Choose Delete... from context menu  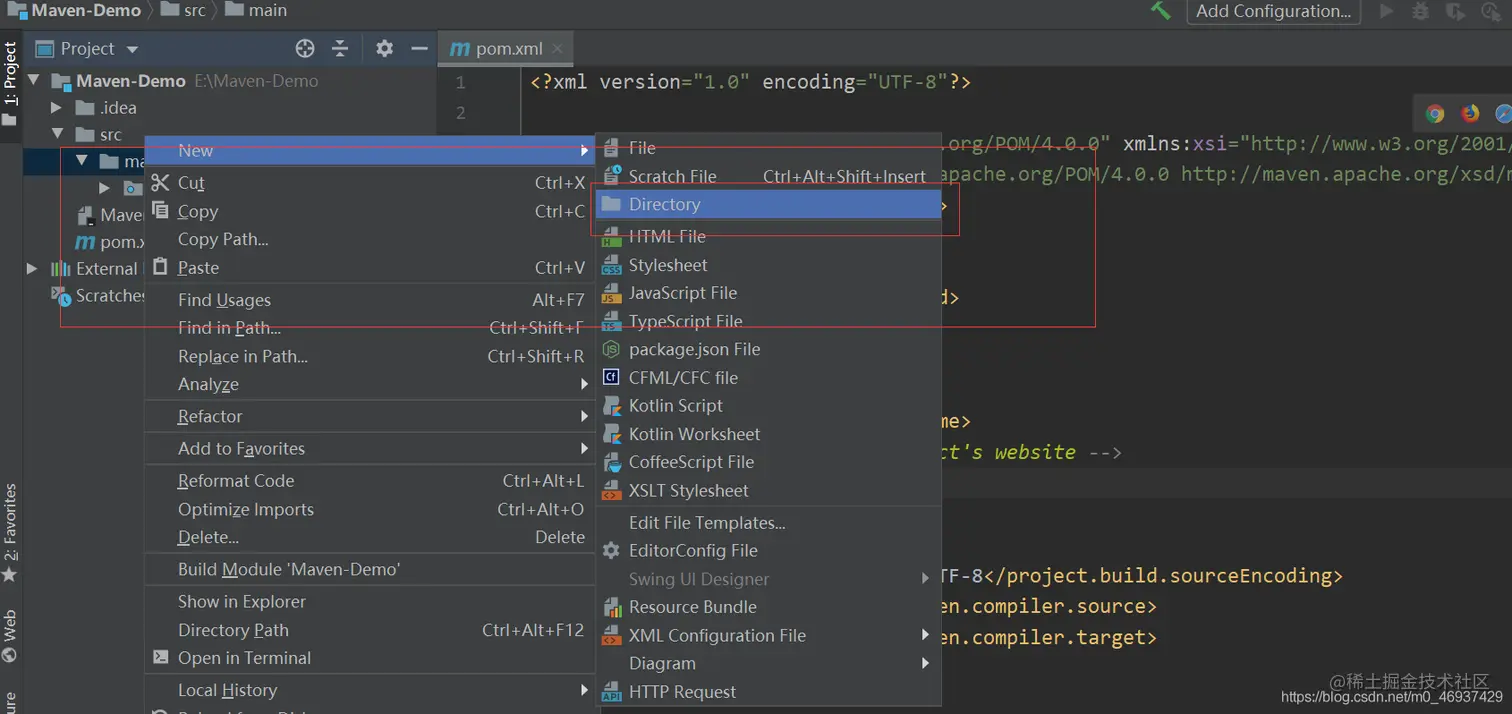pos(370,537)
